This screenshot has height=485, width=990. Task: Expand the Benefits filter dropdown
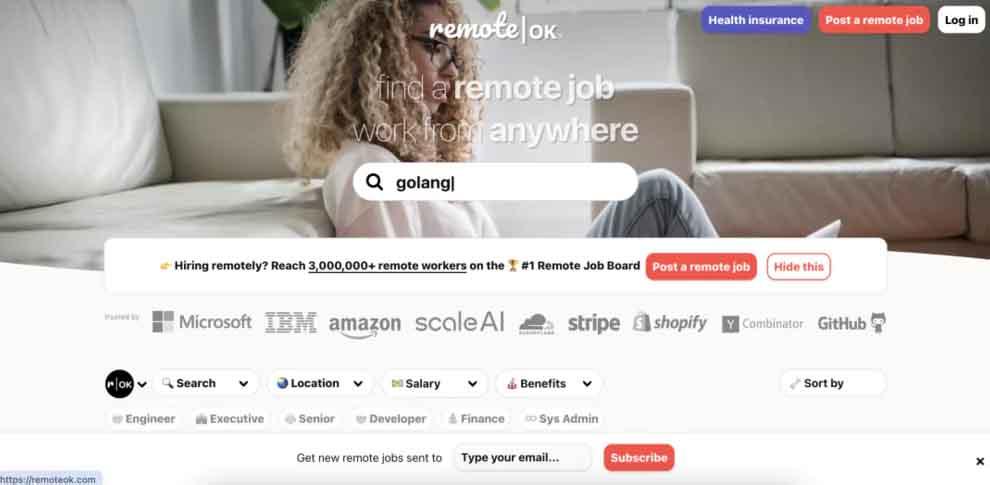tap(549, 383)
